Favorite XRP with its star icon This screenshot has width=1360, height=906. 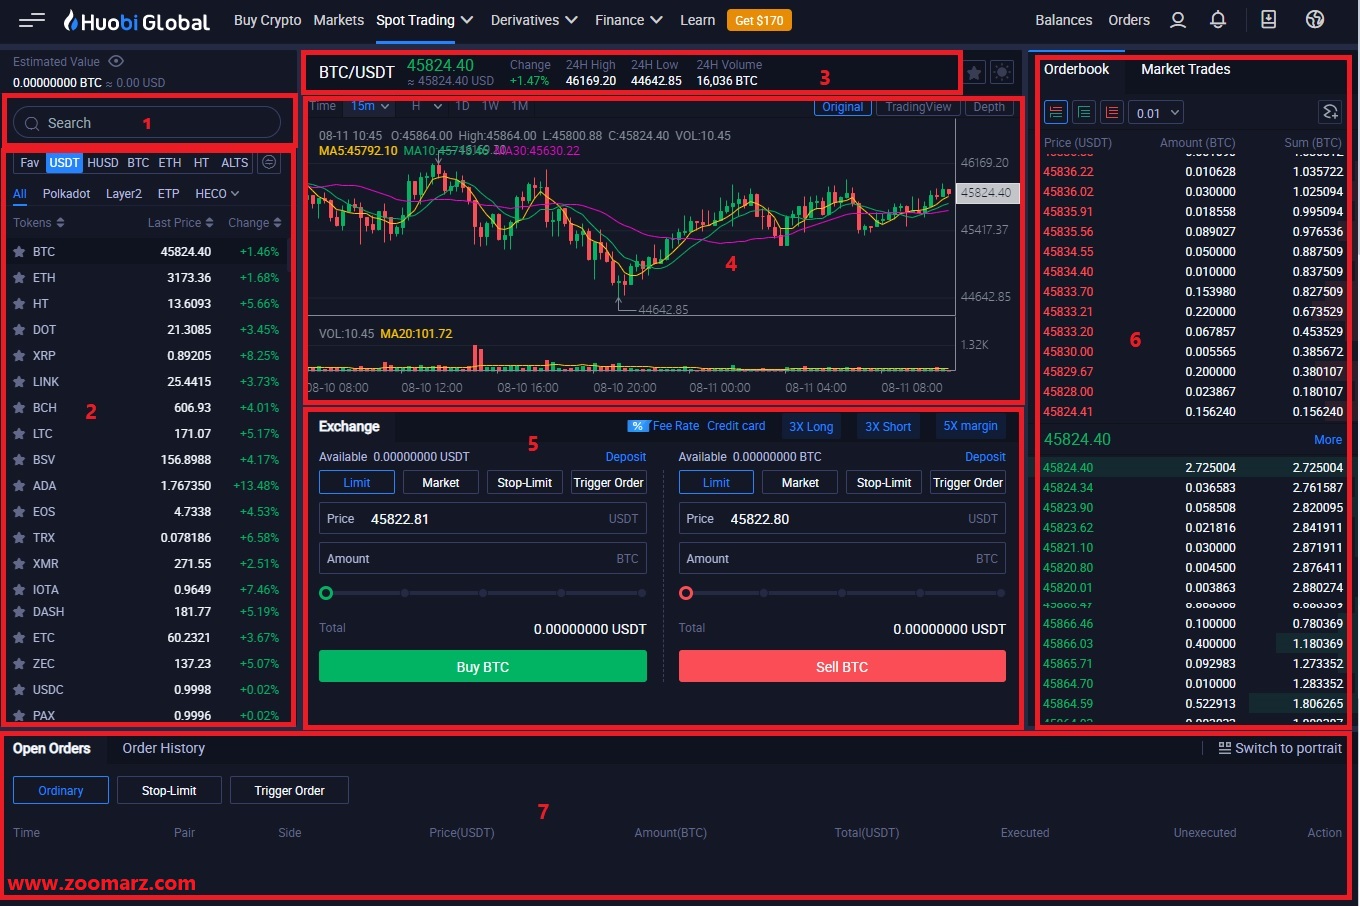coord(19,356)
